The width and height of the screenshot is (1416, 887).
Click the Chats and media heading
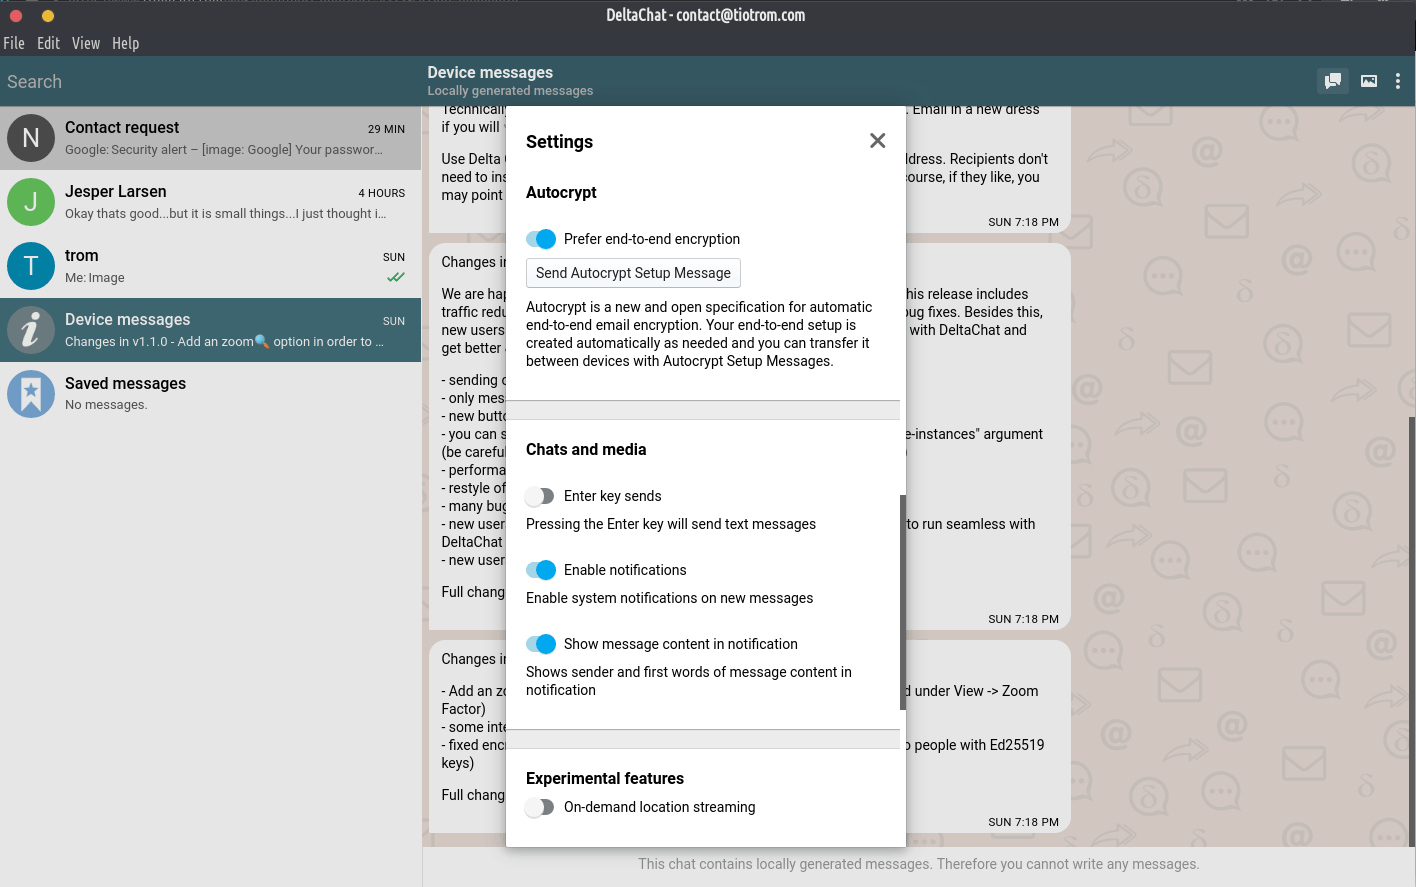tap(586, 449)
